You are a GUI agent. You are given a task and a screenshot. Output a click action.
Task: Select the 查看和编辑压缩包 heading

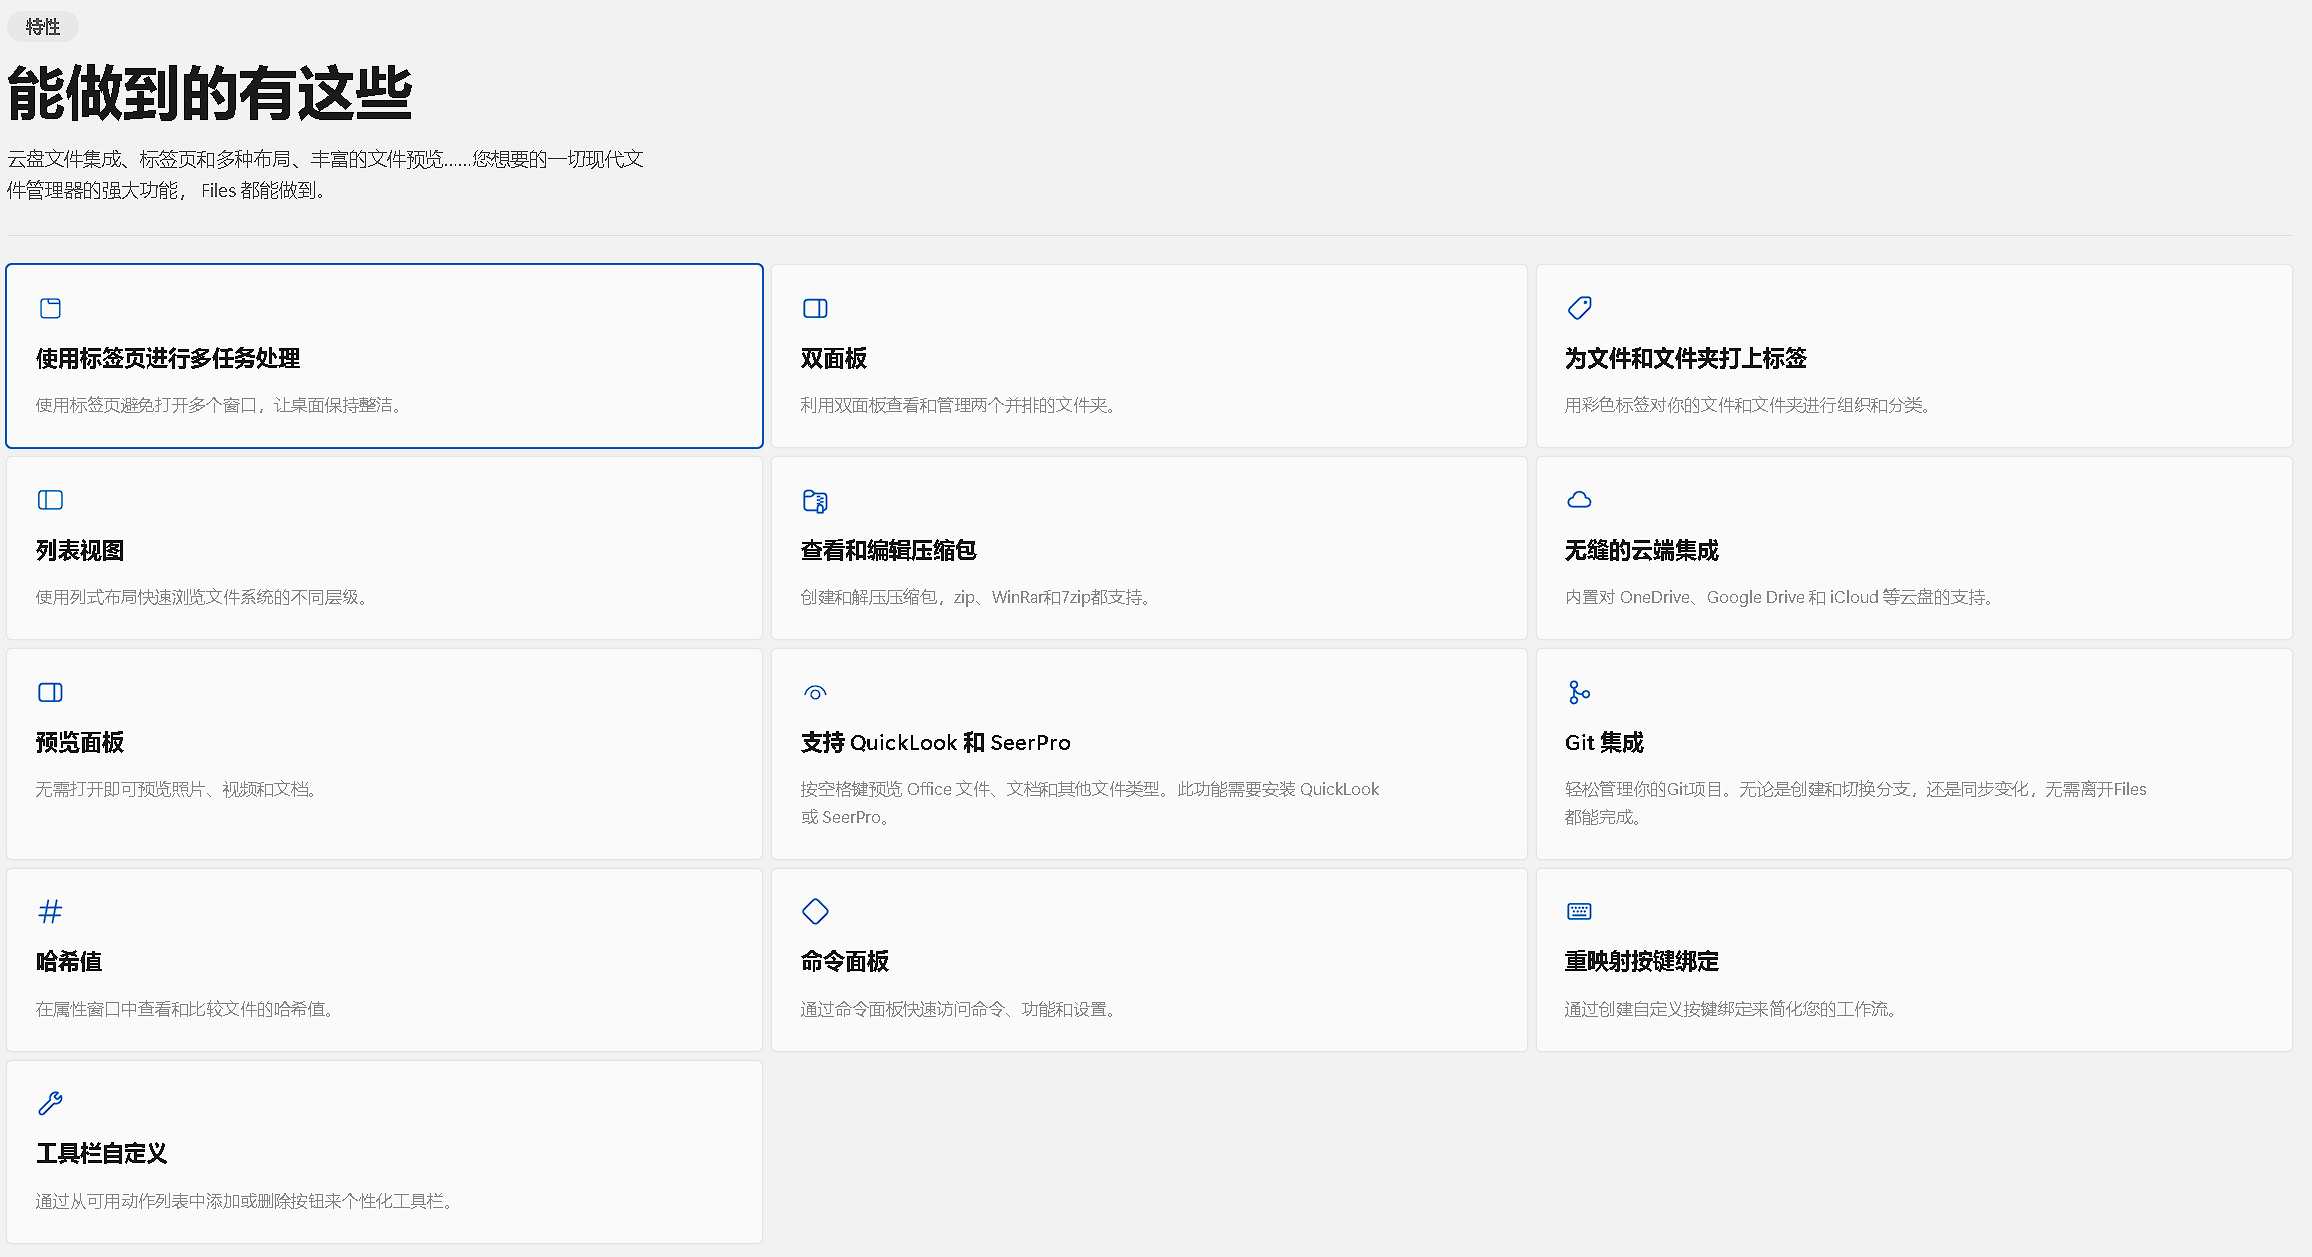tap(889, 550)
